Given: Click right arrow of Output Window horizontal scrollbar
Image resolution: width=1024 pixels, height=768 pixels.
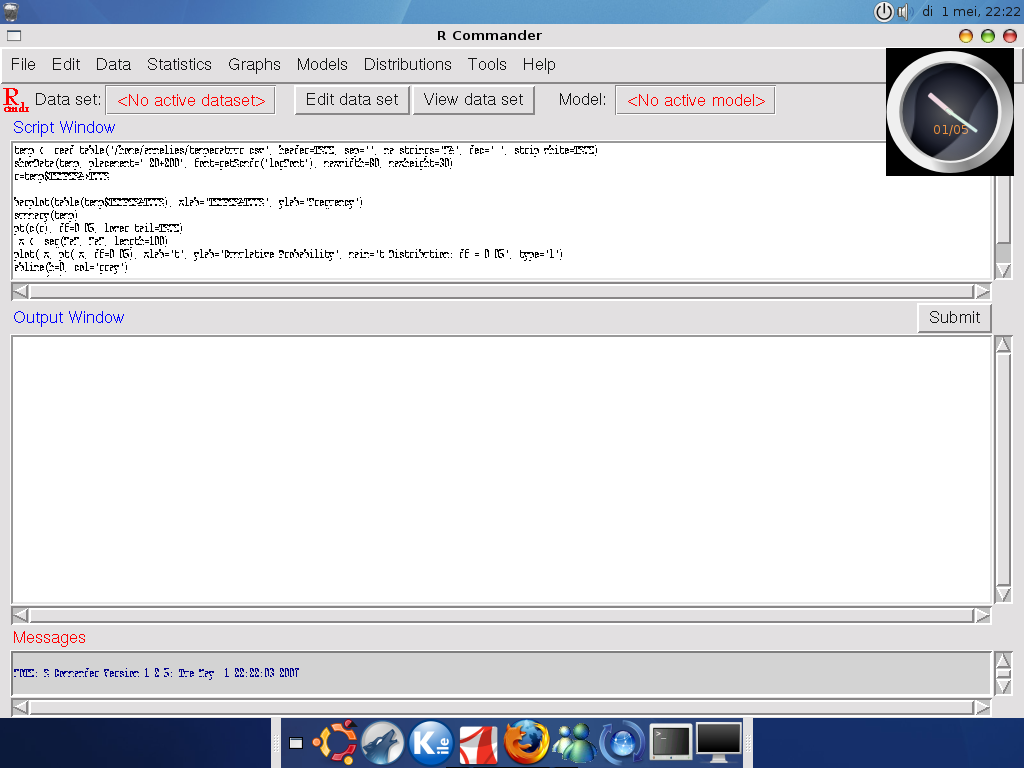Looking at the screenshot, I should pyautogui.click(x=982, y=615).
